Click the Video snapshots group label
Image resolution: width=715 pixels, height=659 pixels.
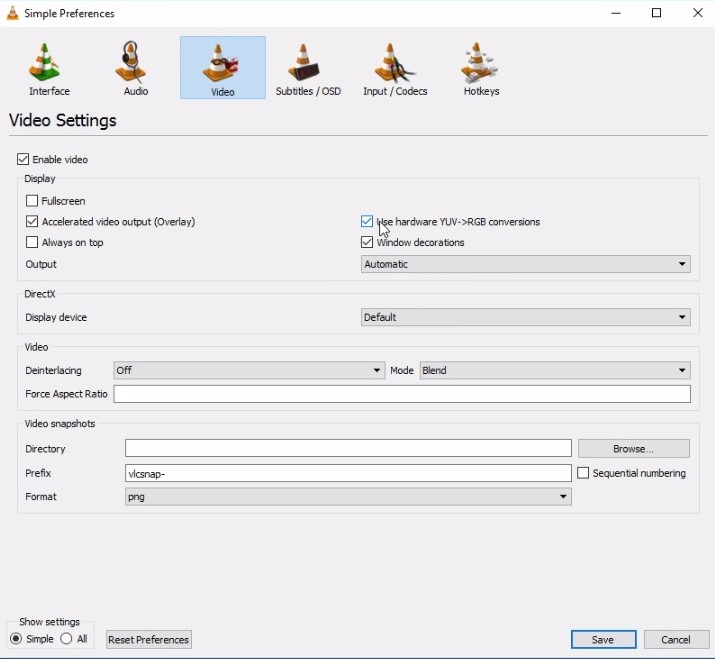[x=60, y=424]
